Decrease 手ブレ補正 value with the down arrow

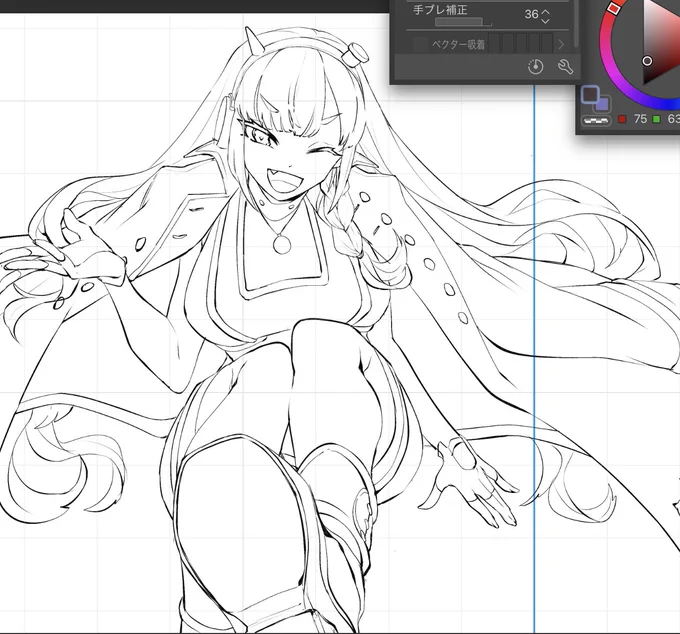[546, 20]
